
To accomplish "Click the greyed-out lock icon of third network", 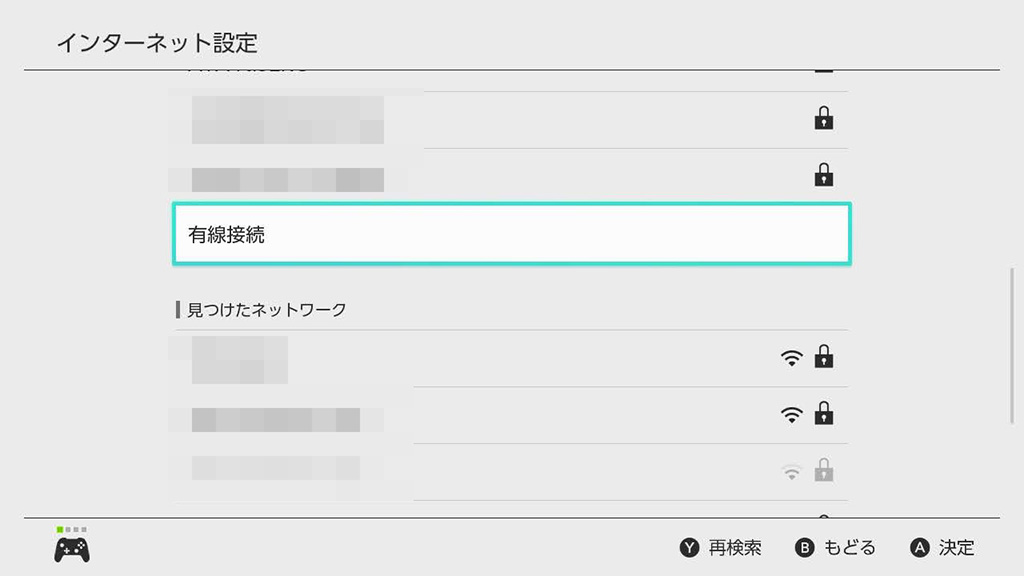I will coord(824,470).
